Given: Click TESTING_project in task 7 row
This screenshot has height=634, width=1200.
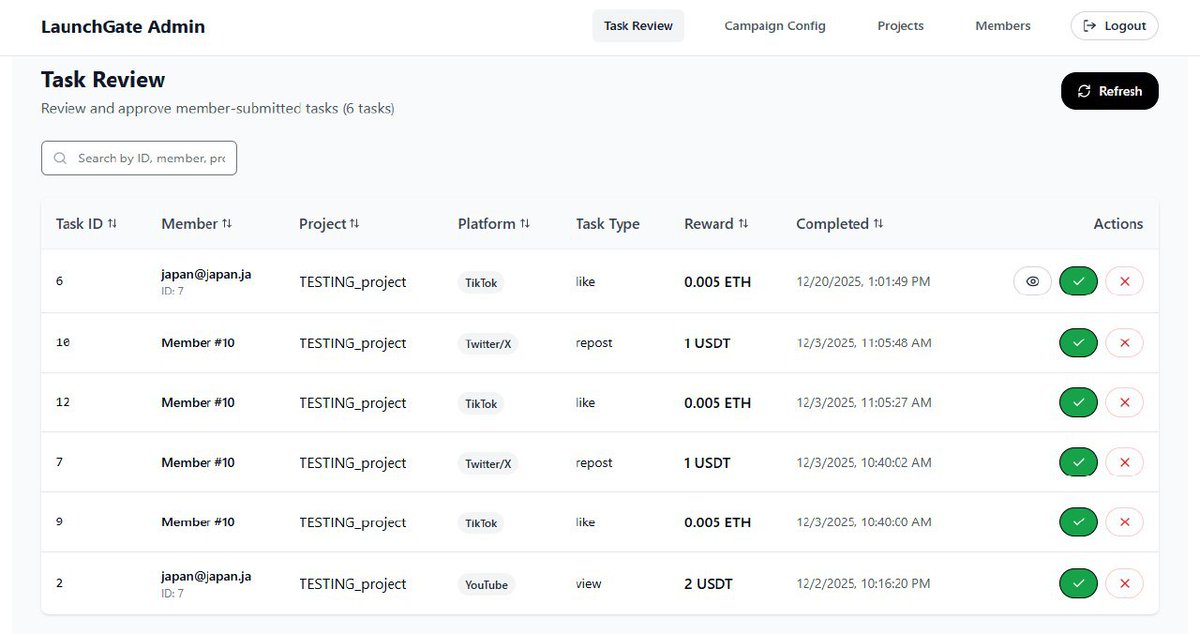Looking at the screenshot, I should (x=353, y=463).
